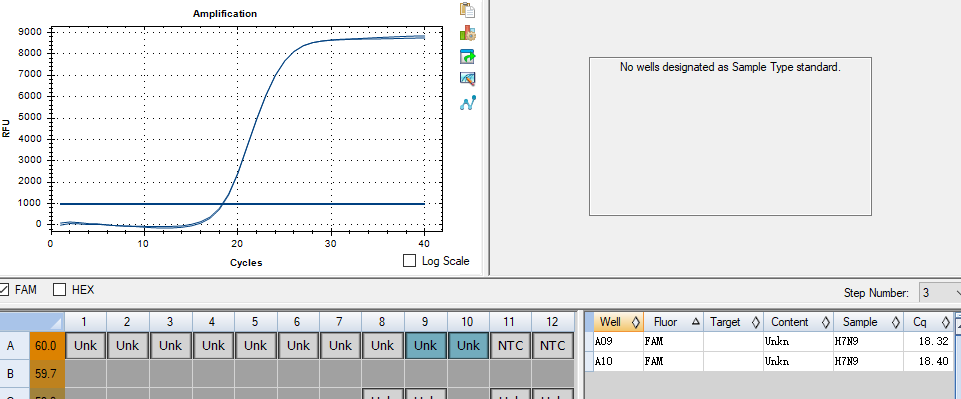Select well A3 Unk in the plate grid
Viewport: 961px width, 399px height.
click(x=170, y=346)
